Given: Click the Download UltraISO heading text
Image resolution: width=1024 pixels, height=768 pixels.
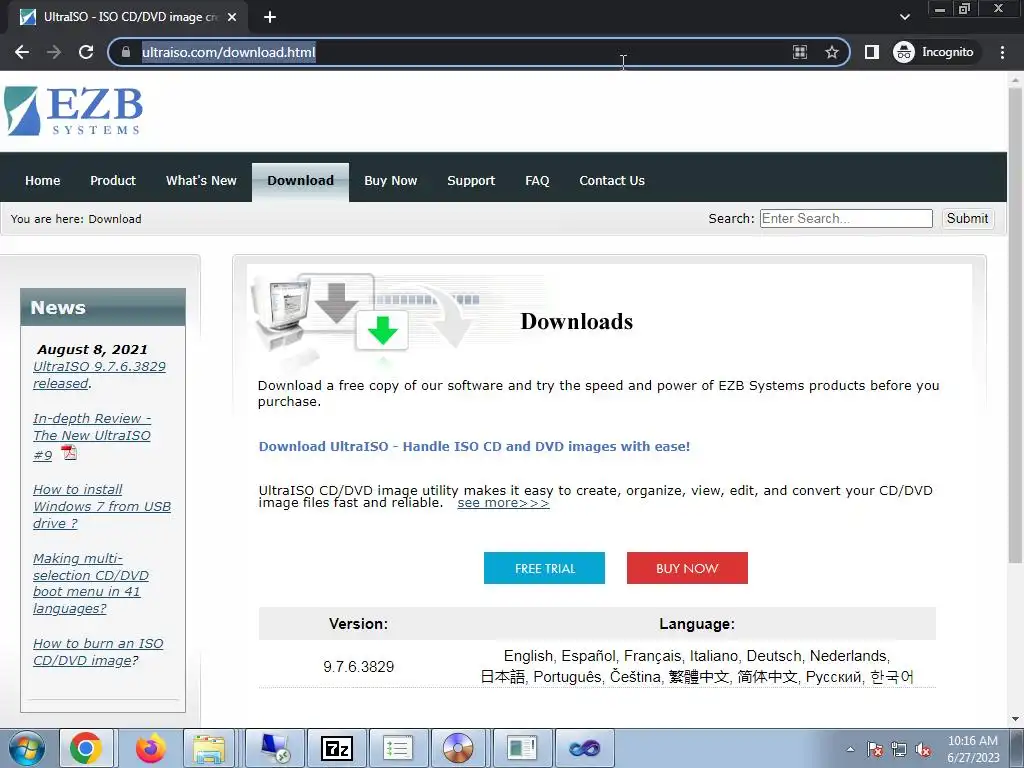Looking at the screenshot, I should pyautogui.click(x=474, y=447).
